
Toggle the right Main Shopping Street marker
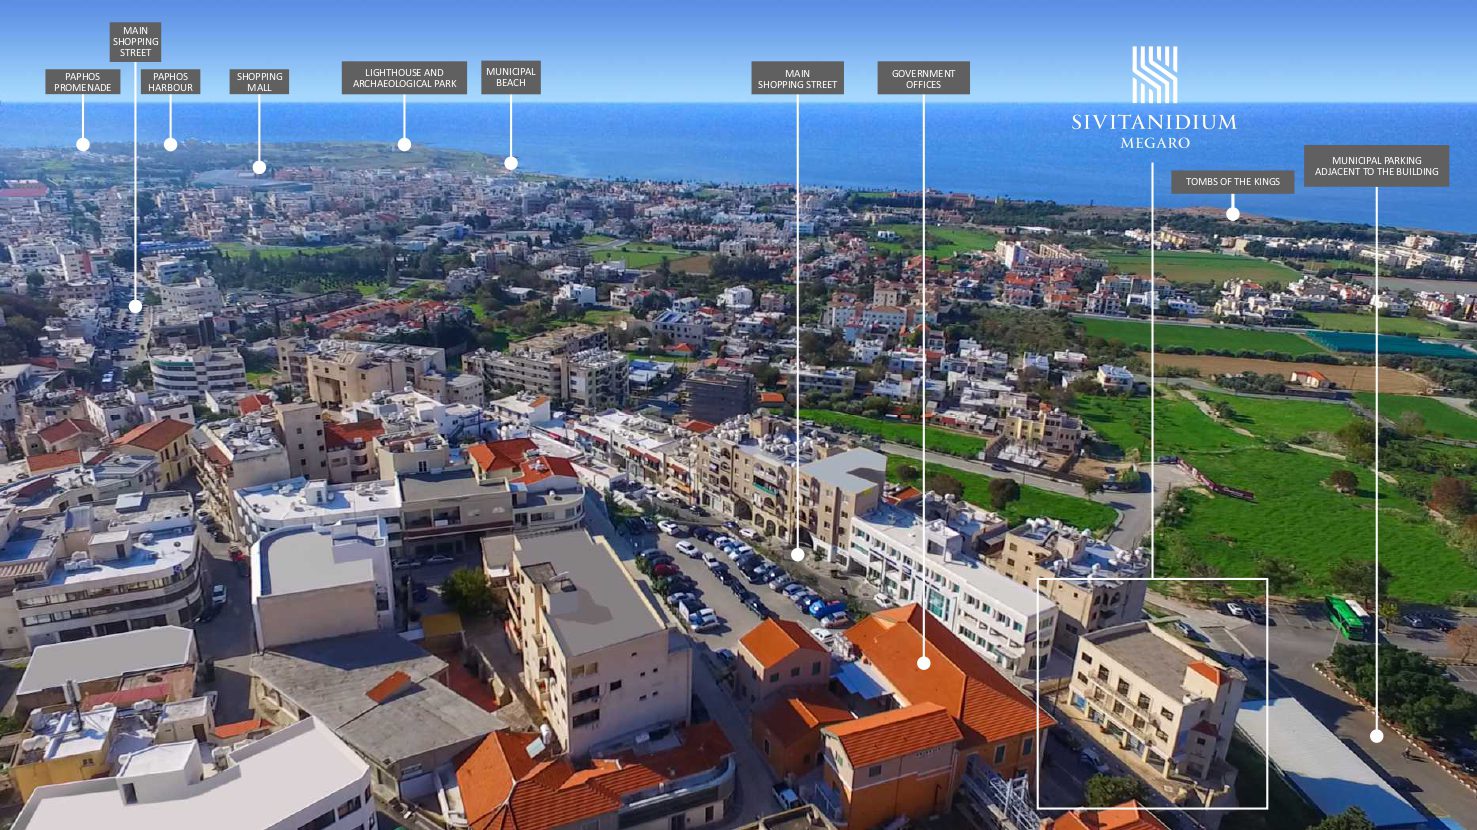pyautogui.click(x=797, y=554)
